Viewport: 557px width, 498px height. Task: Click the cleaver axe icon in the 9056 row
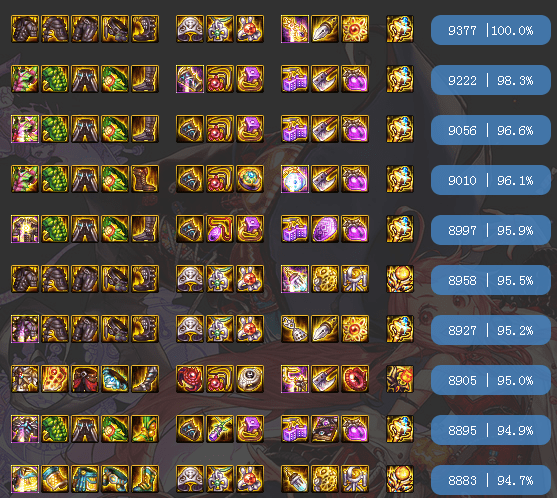pos(325,129)
